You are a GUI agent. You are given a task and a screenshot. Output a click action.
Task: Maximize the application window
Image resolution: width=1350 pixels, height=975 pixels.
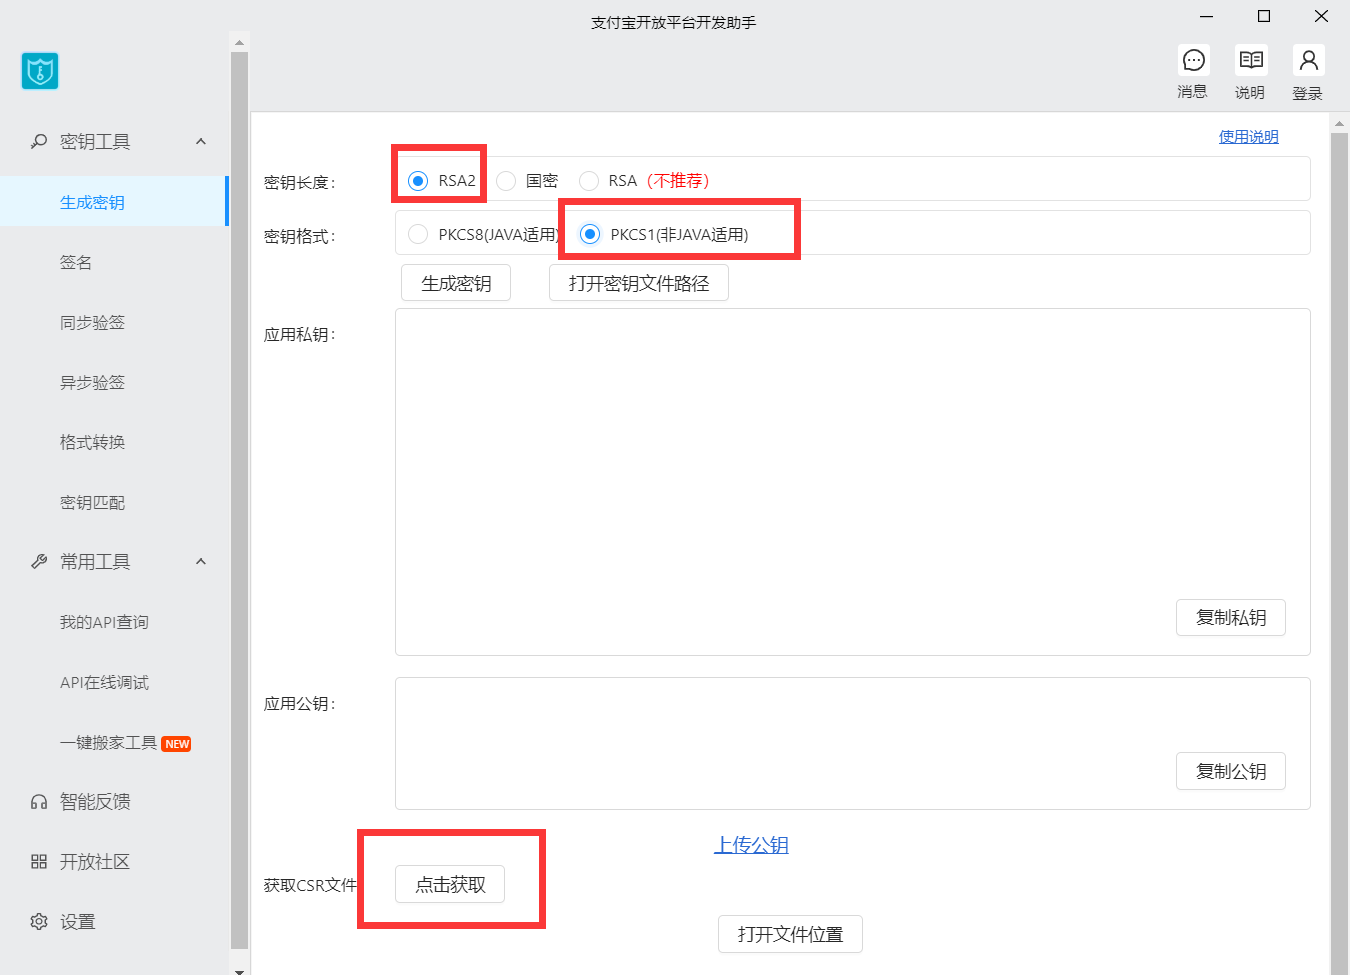pyautogui.click(x=1264, y=16)
